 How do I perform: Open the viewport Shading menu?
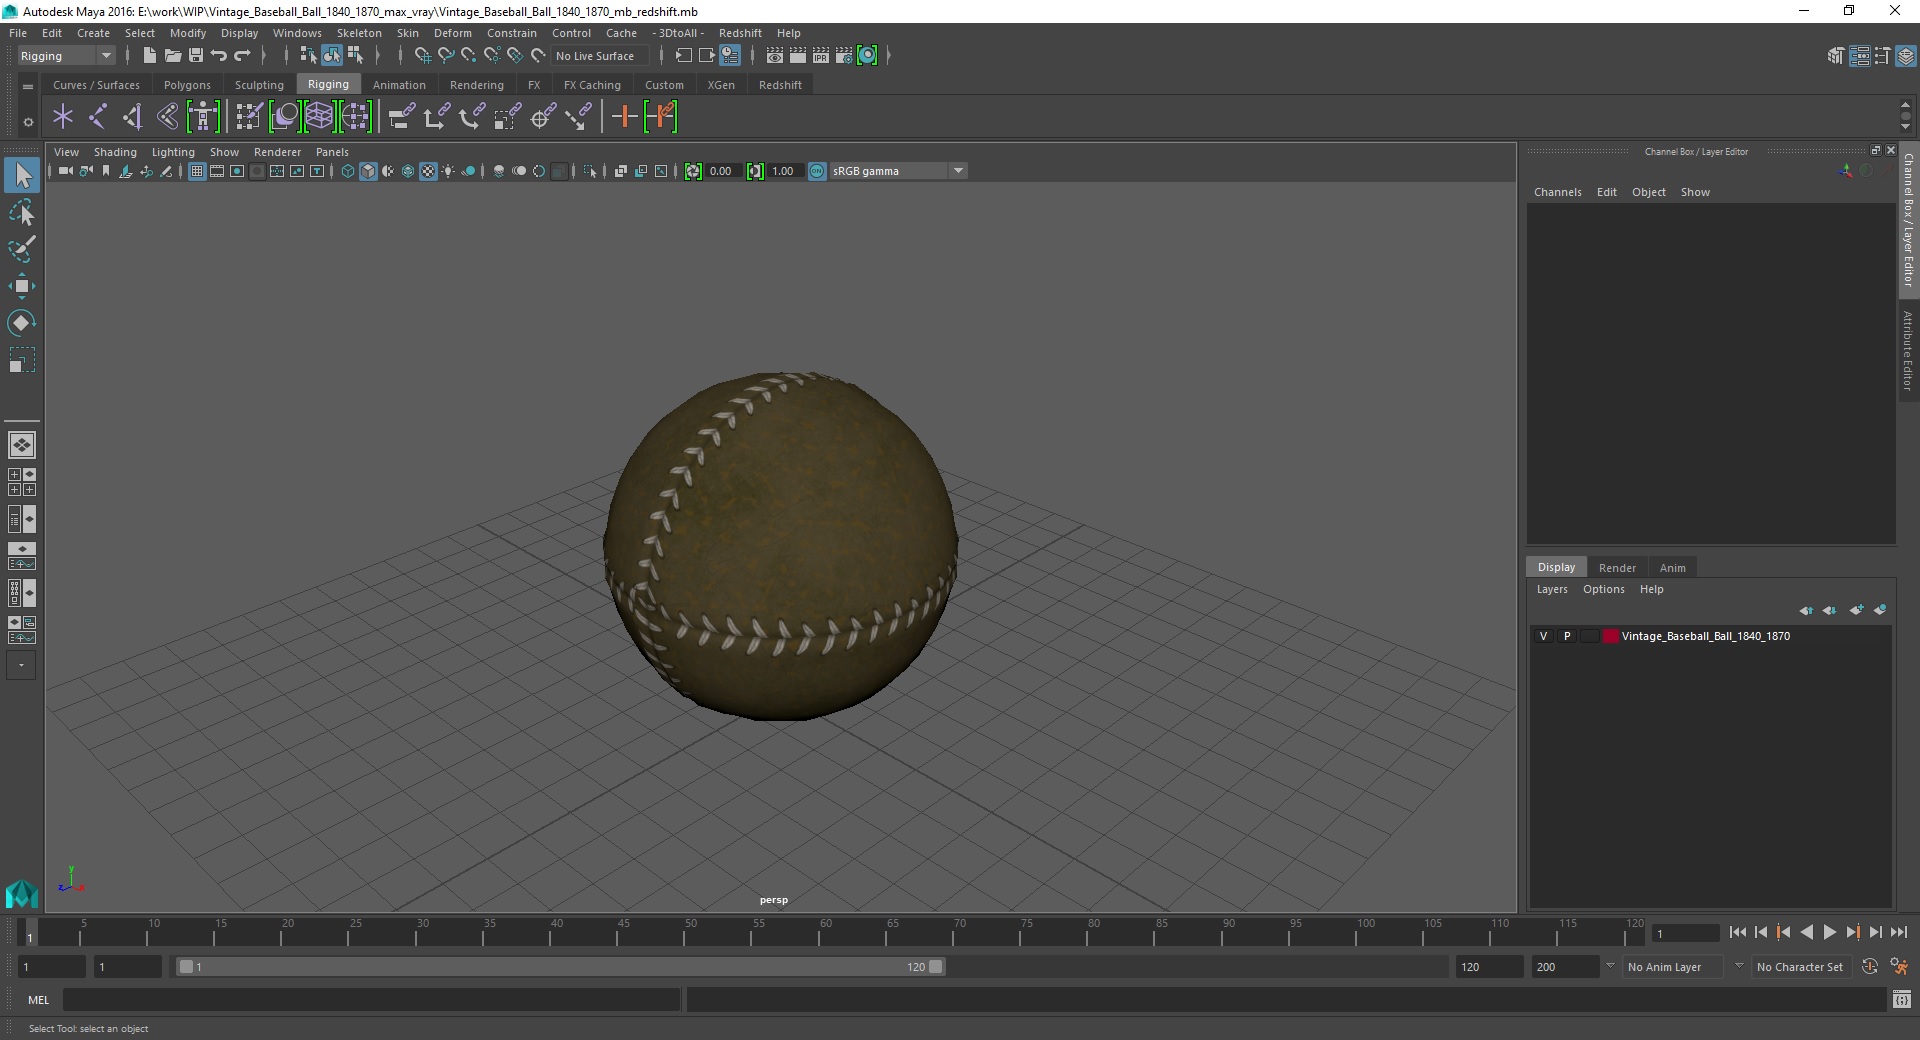[115, 152]
